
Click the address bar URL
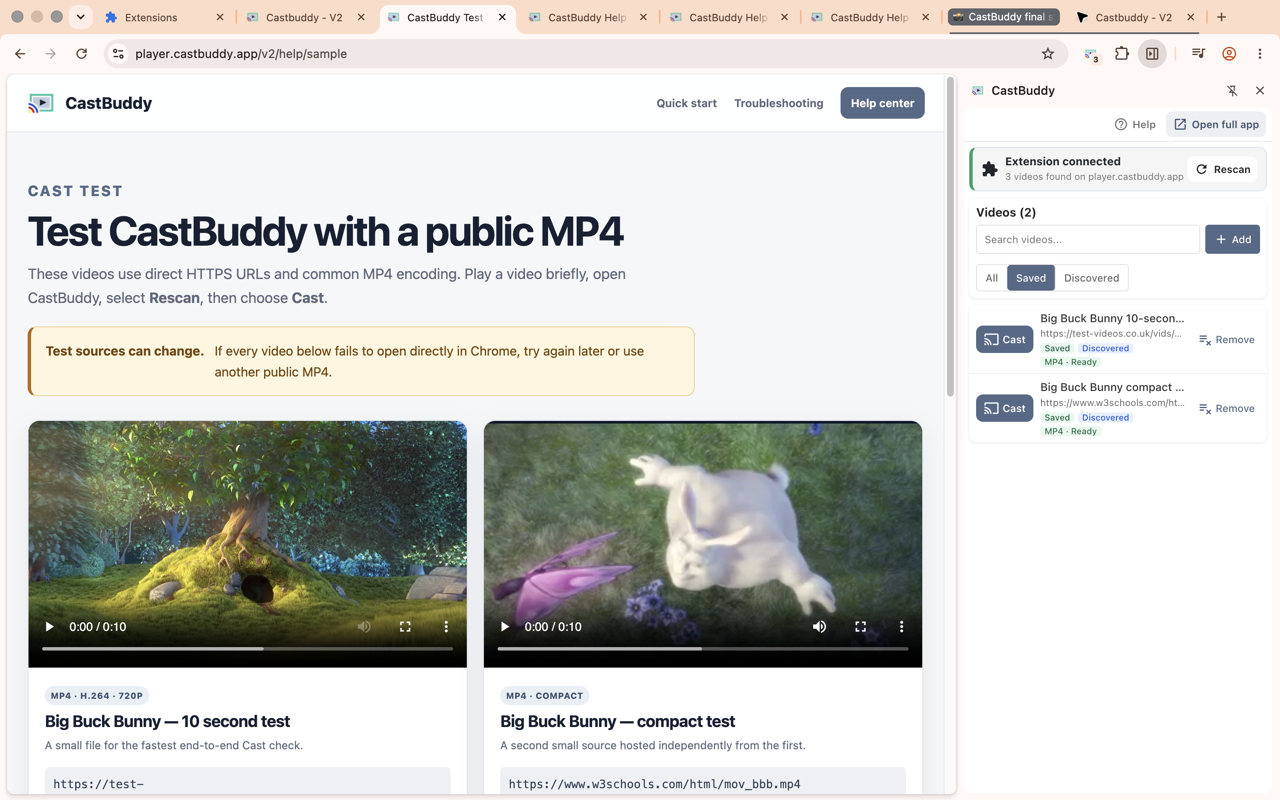(241, 54)
